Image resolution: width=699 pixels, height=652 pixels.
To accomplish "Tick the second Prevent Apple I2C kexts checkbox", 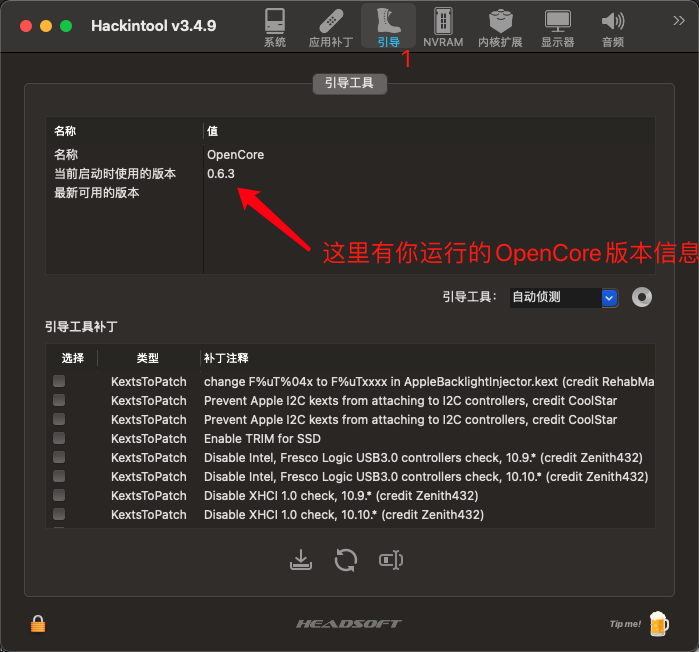I will coord(59,419).
